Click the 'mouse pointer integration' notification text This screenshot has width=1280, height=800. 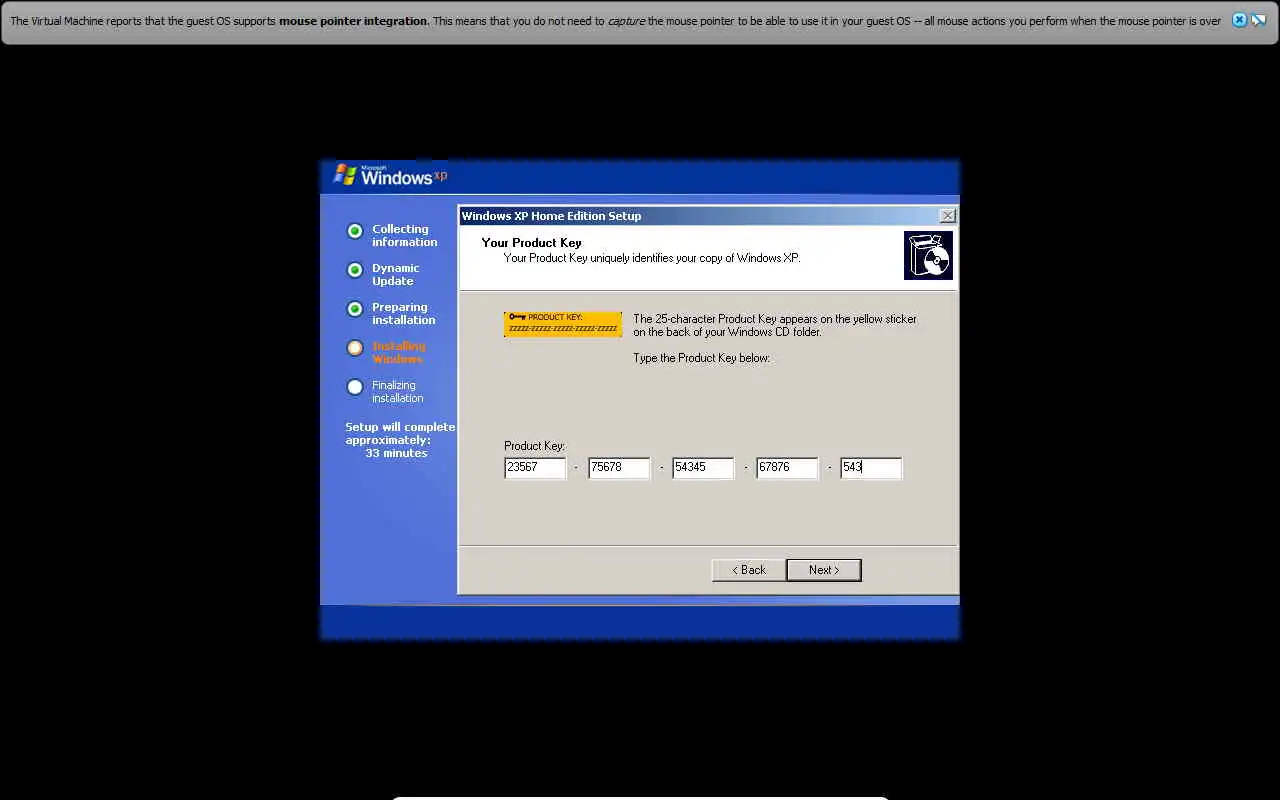click(354, 21)
